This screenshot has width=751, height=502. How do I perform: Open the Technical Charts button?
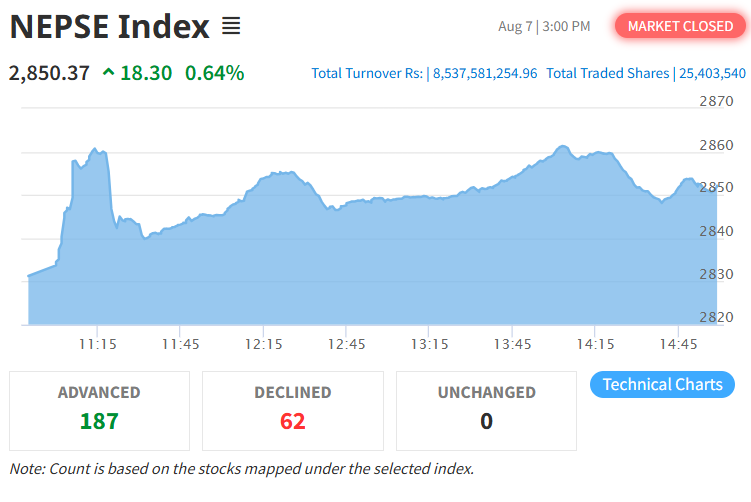coord(662,384)
